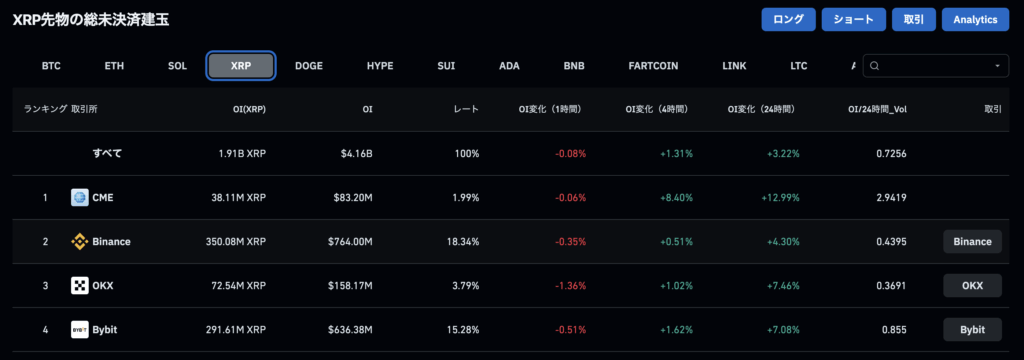Click the OKX trade button

tap(972, 286)
